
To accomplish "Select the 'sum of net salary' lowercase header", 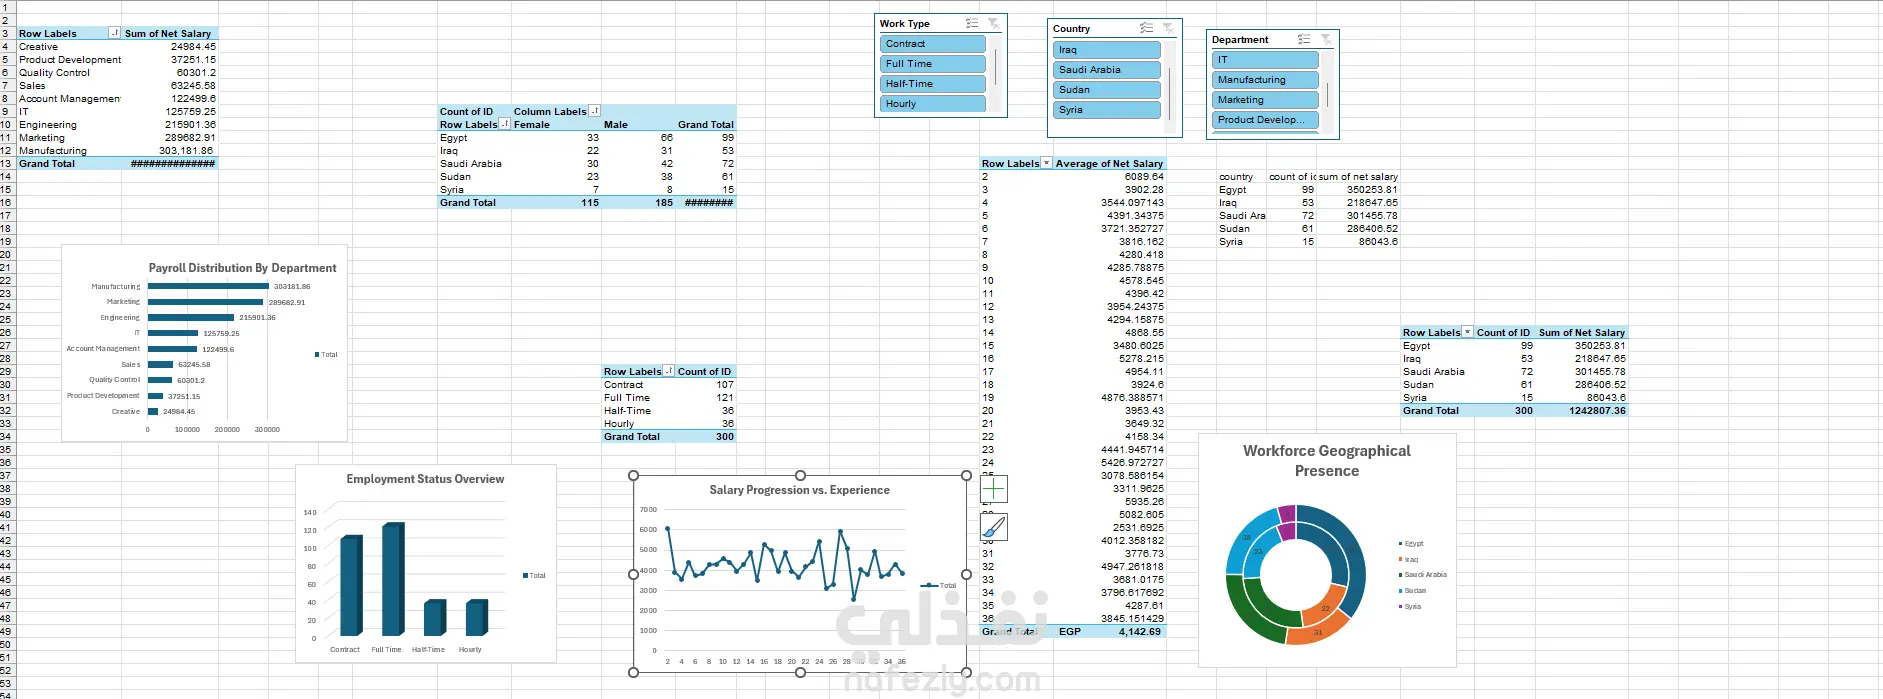I will coord(1358,176).
